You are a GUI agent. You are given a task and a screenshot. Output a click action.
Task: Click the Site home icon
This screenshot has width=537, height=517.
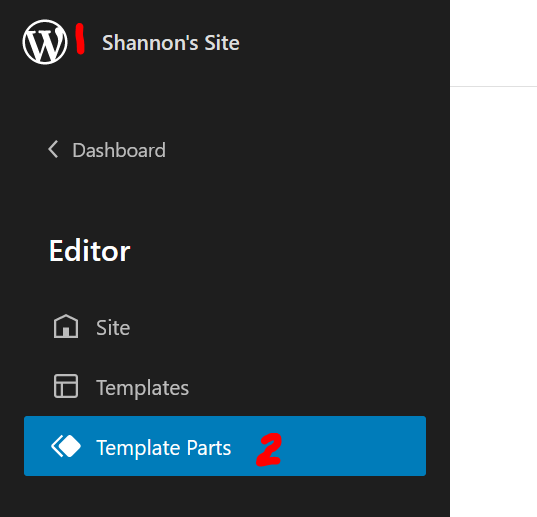click(66, 326)
